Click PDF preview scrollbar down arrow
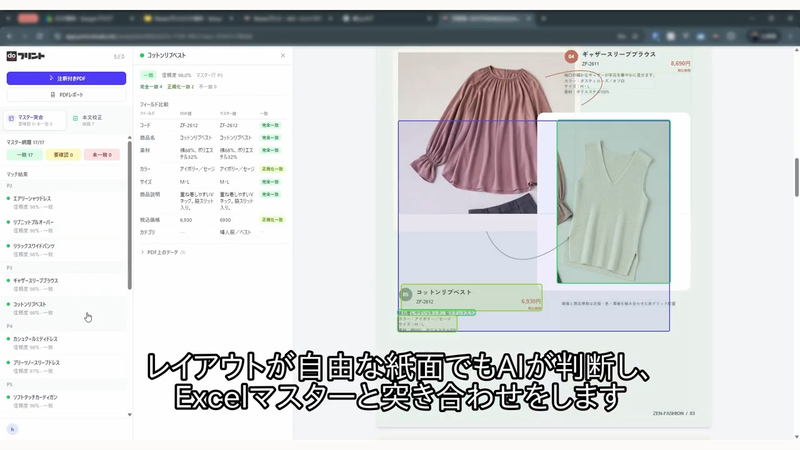 point(796,437)
